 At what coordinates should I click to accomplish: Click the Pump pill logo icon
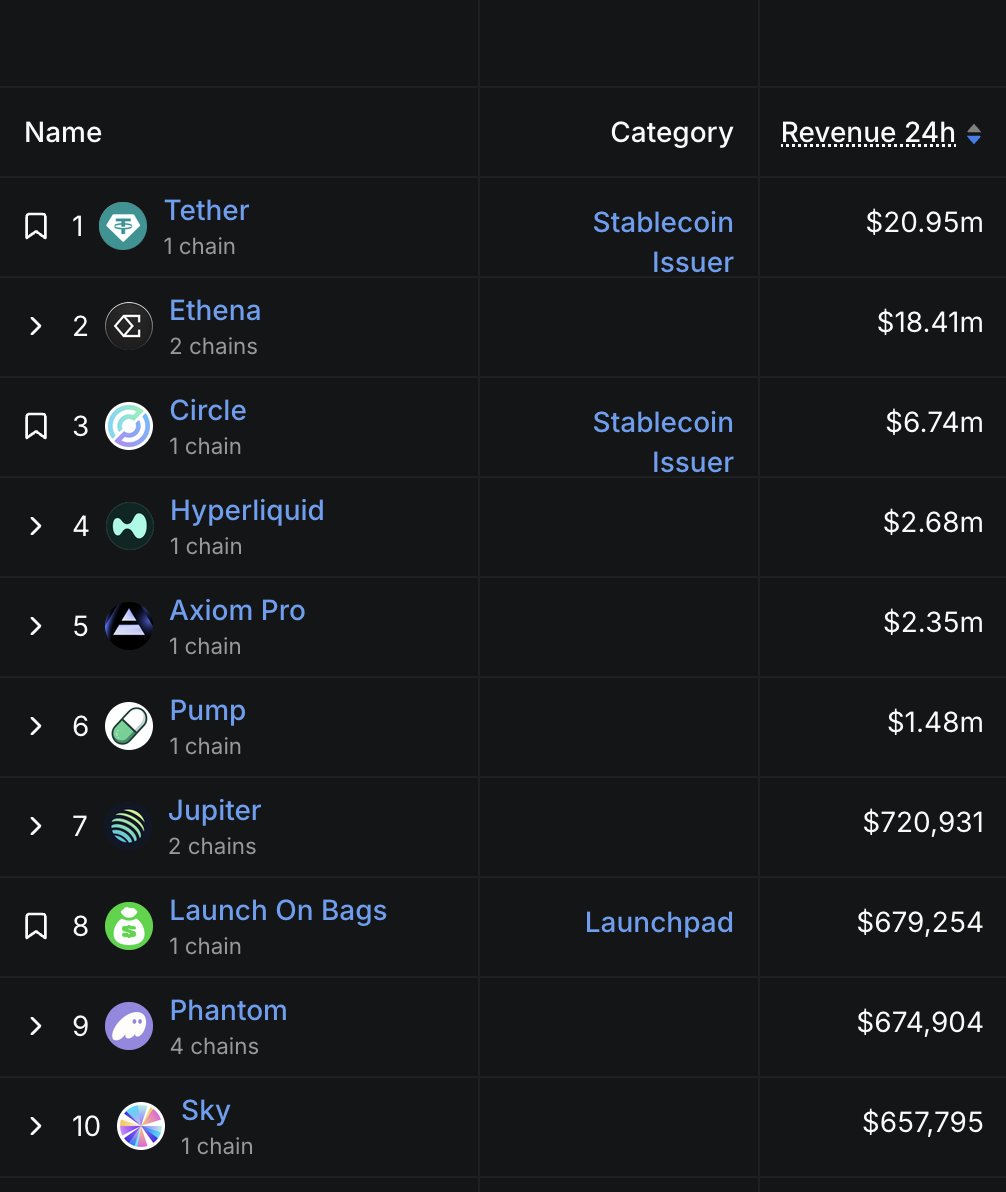coord(129,726)
